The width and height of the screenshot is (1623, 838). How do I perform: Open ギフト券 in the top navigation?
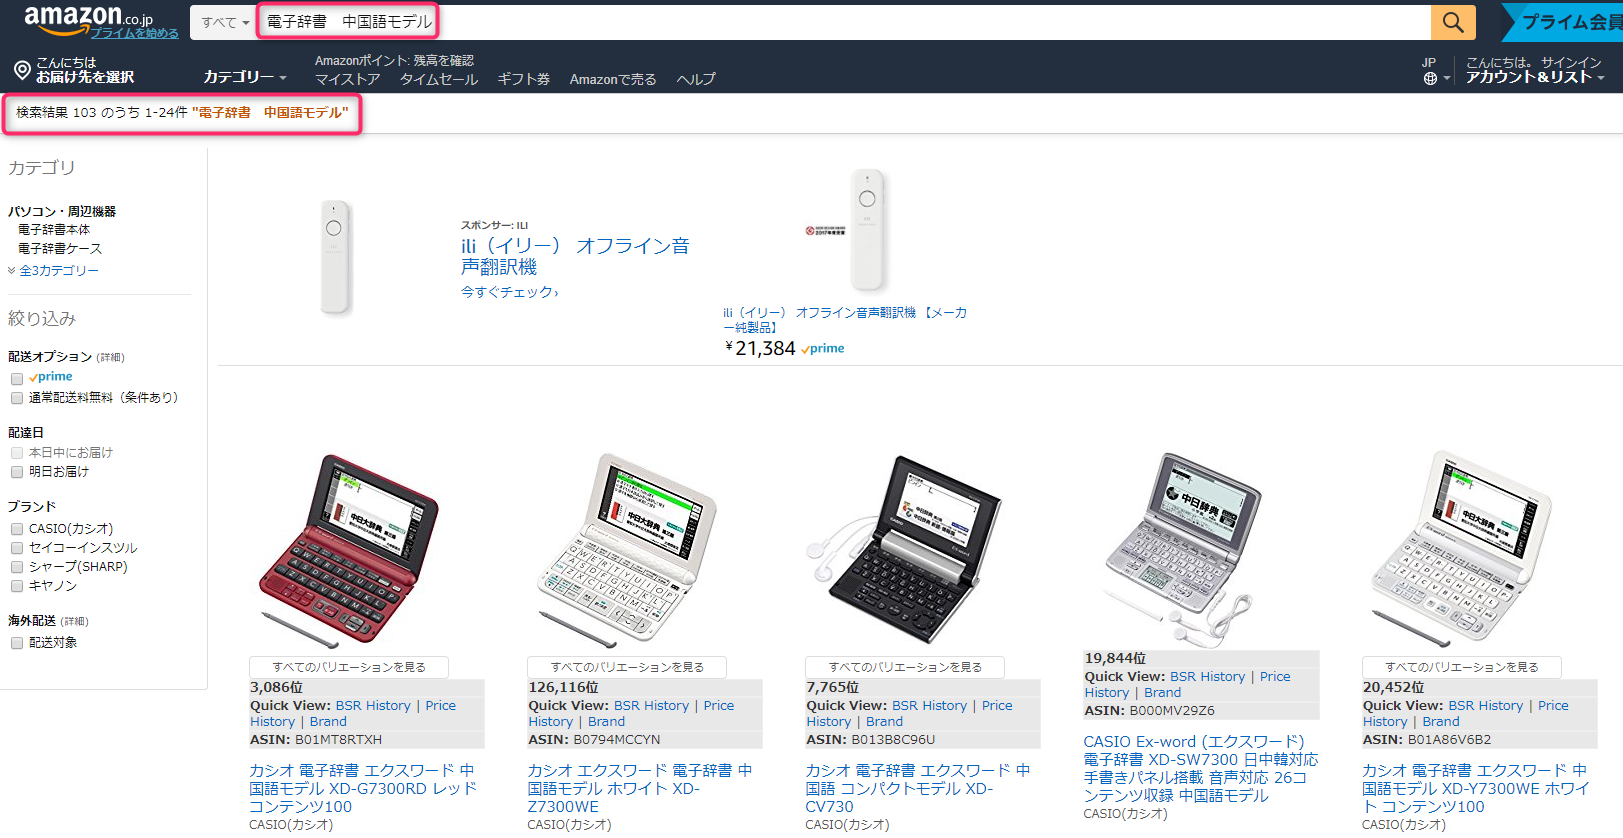point(524,79)
